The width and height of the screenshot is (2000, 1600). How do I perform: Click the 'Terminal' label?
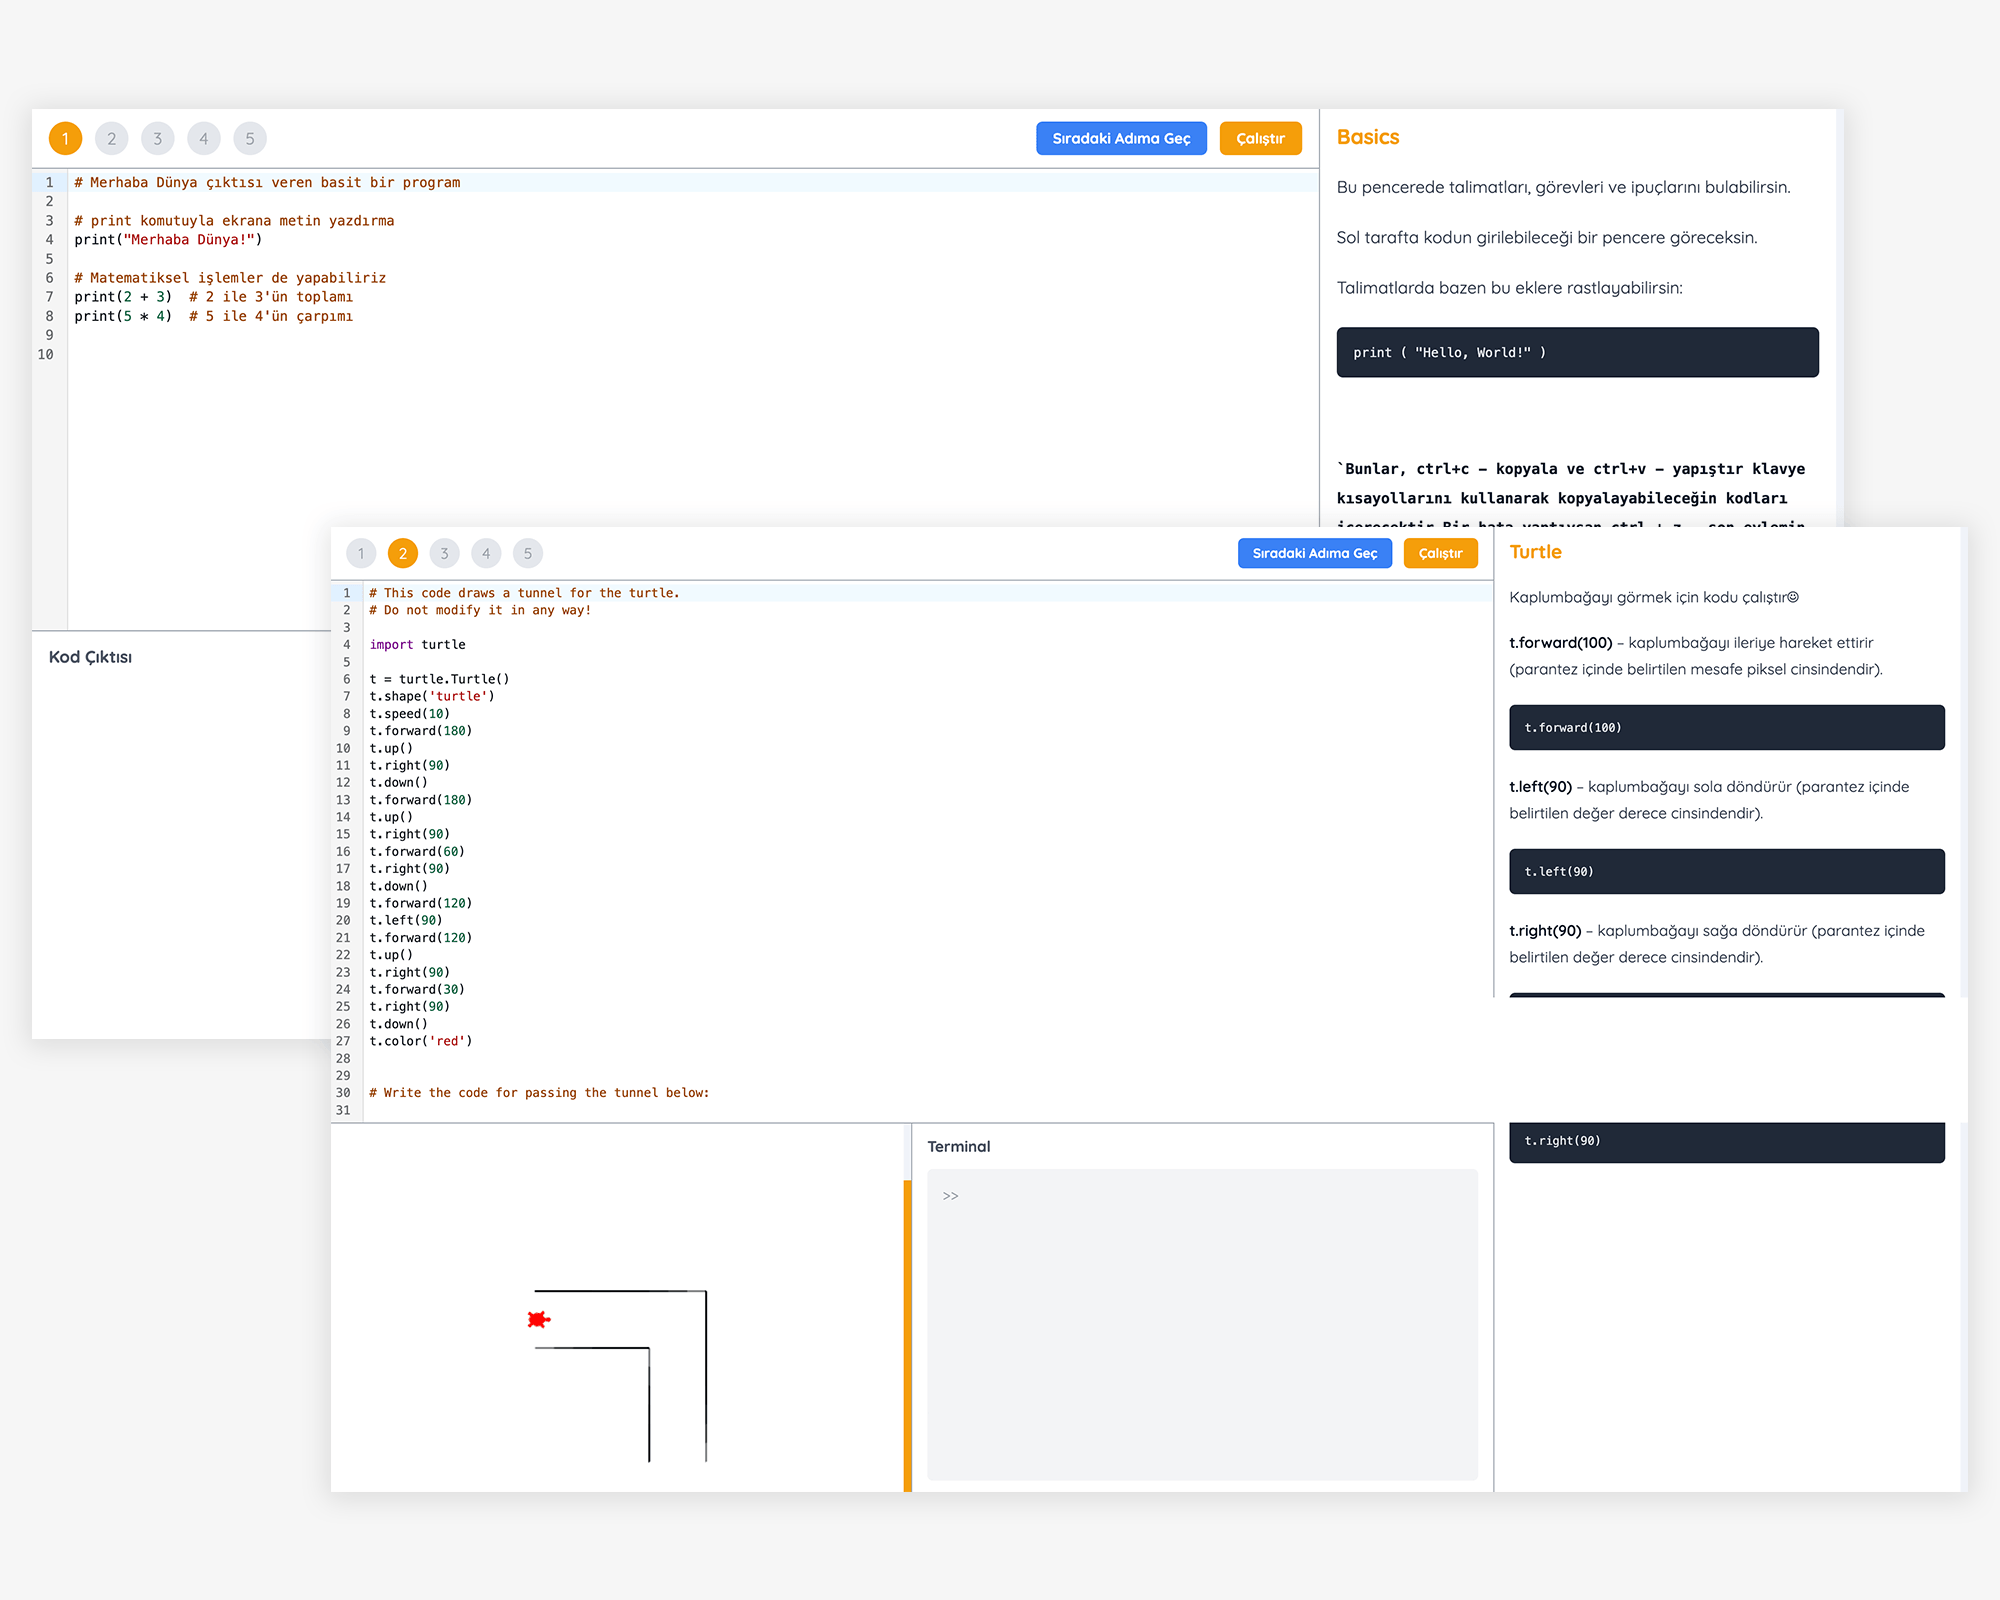tap(958, 1146)
